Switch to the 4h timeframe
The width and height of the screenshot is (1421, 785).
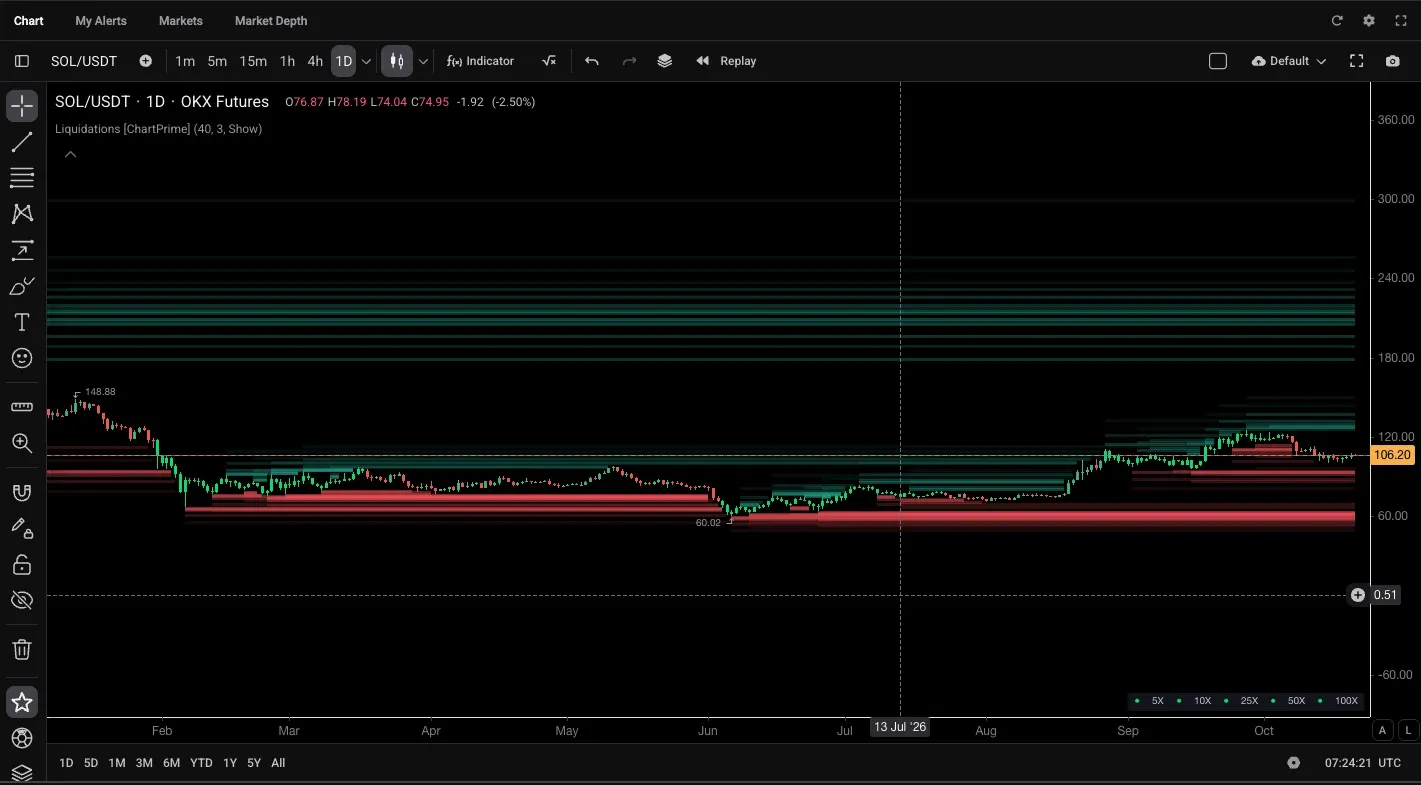315,61
